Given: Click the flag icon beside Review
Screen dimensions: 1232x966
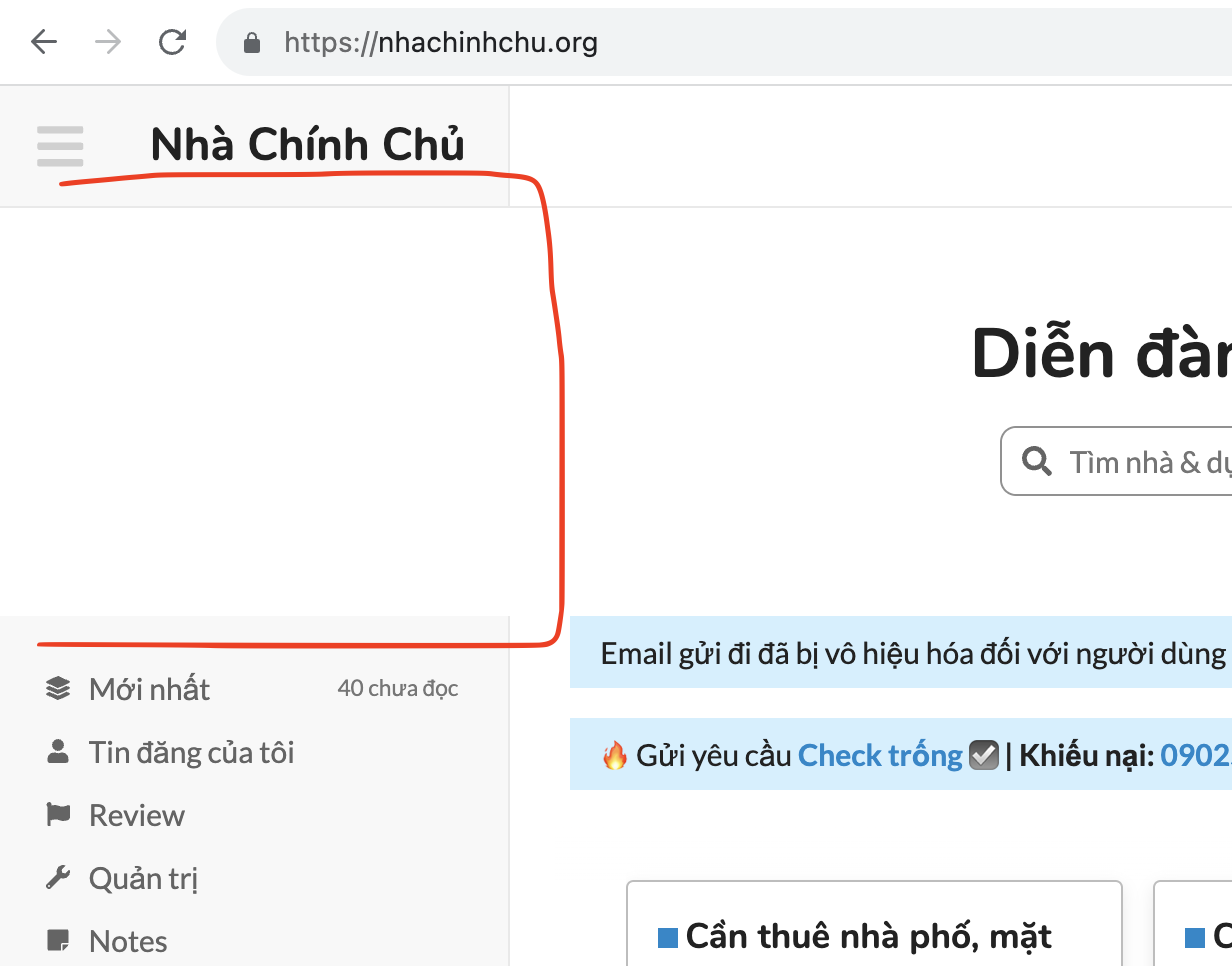Looking at the screenshot, I should pyautogui.click(x=58, y=815).
